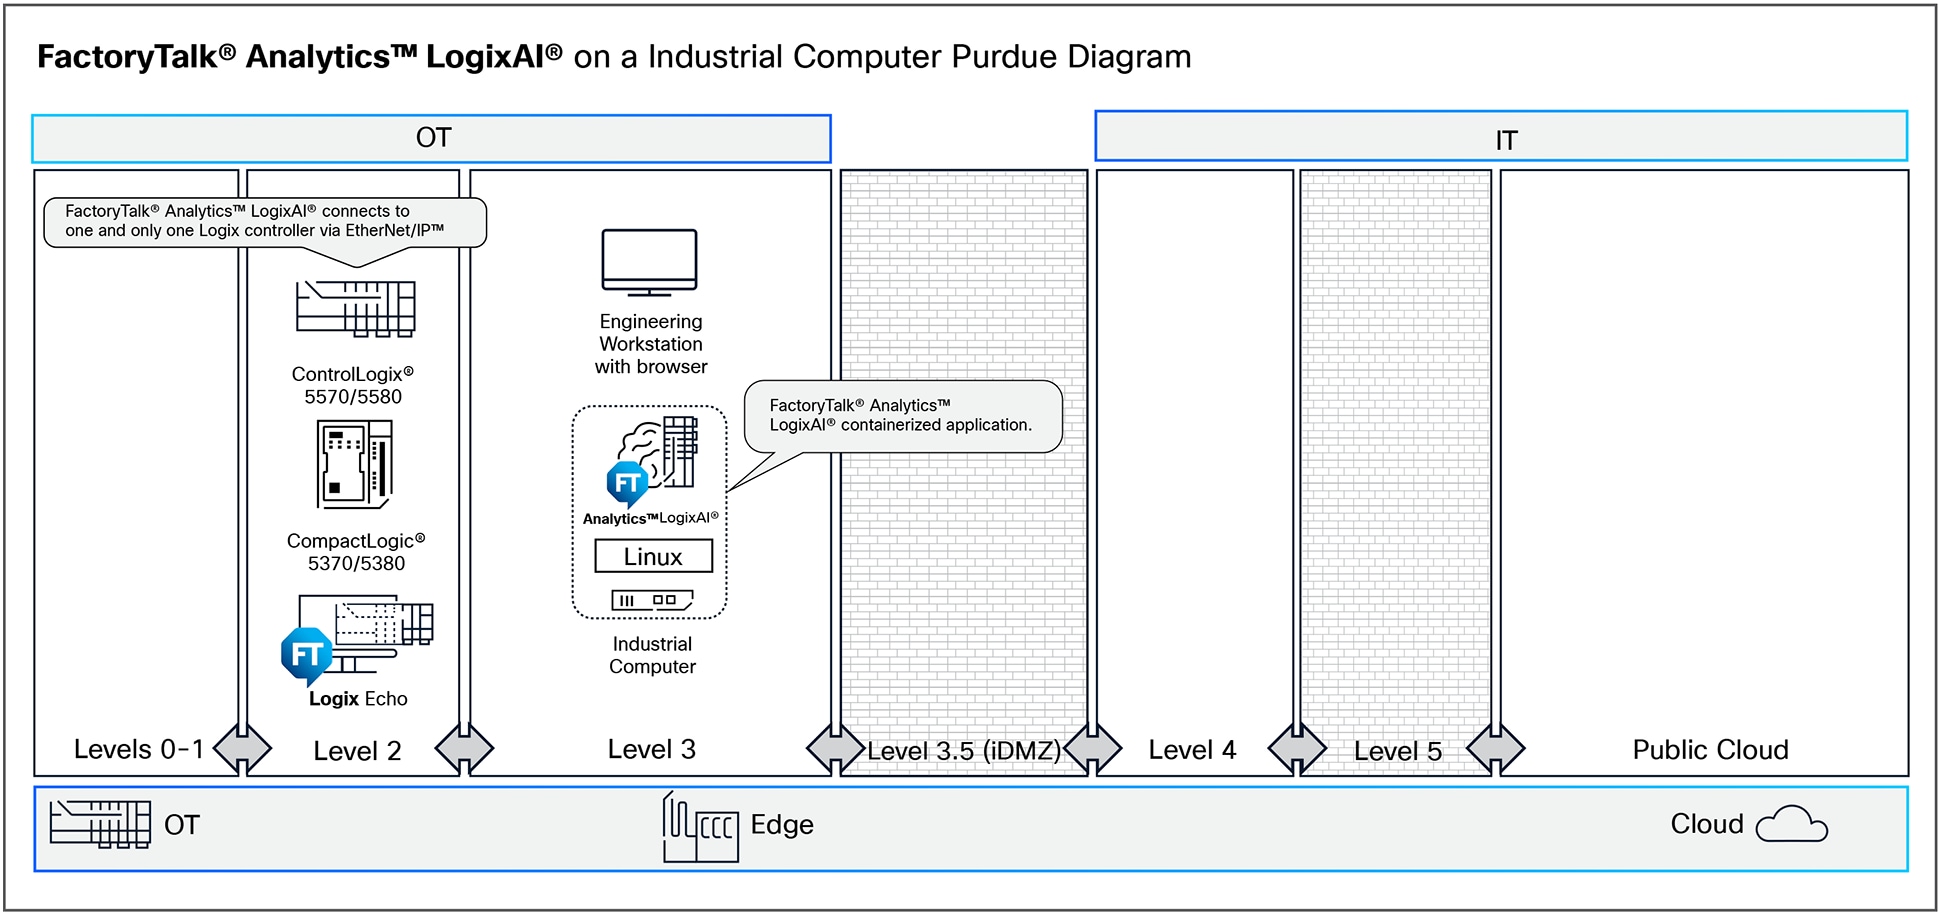Click the 'Level 5' label
This screenshot has width=1941, height=915.
(1398, 751)
